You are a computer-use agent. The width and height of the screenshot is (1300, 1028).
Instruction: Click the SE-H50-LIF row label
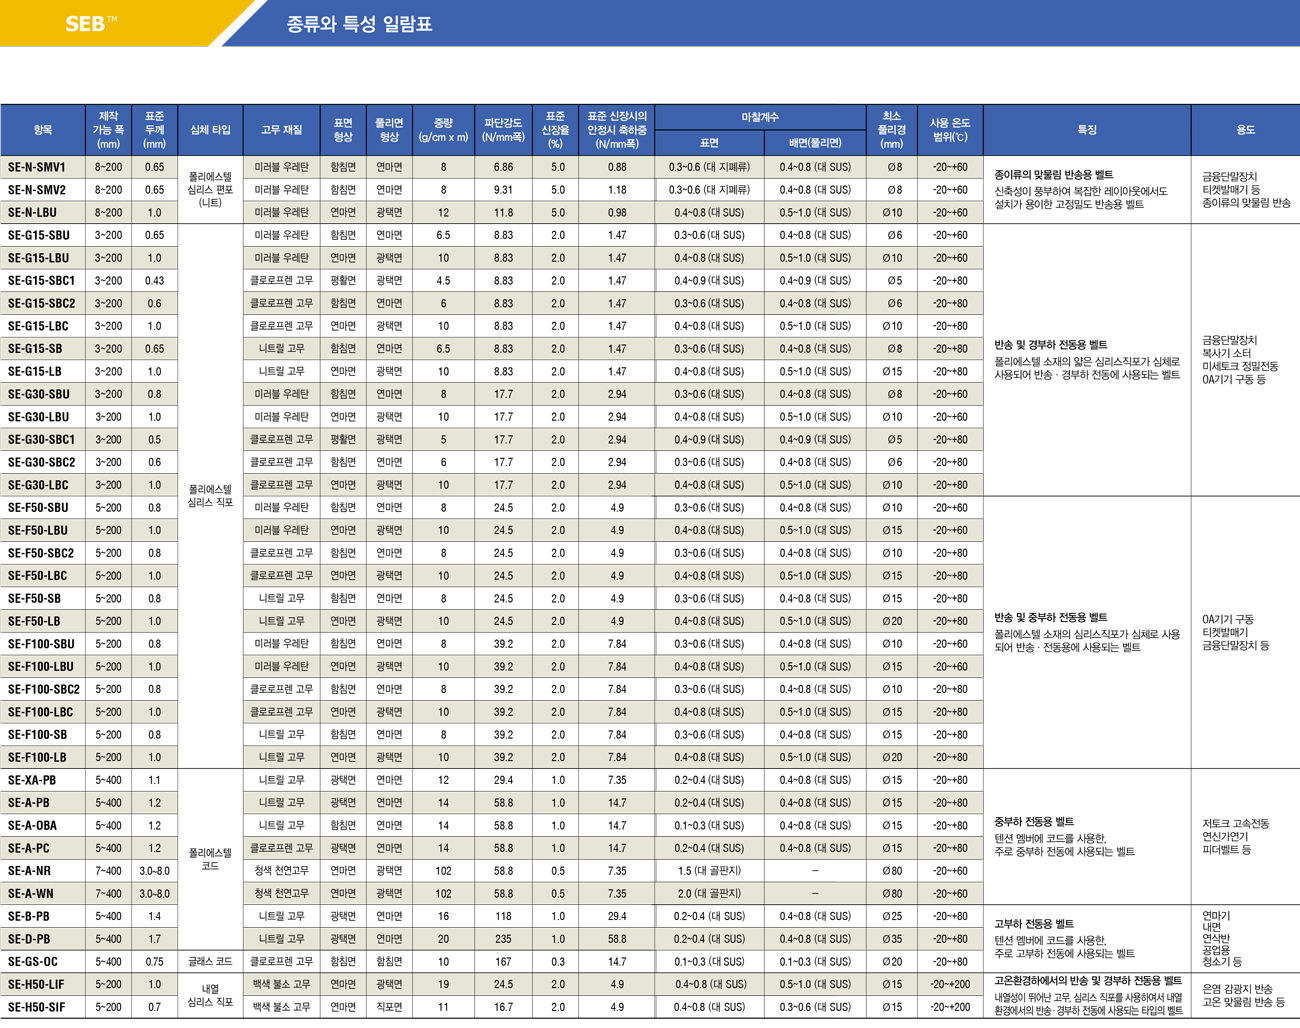click(x=36, y=985)
